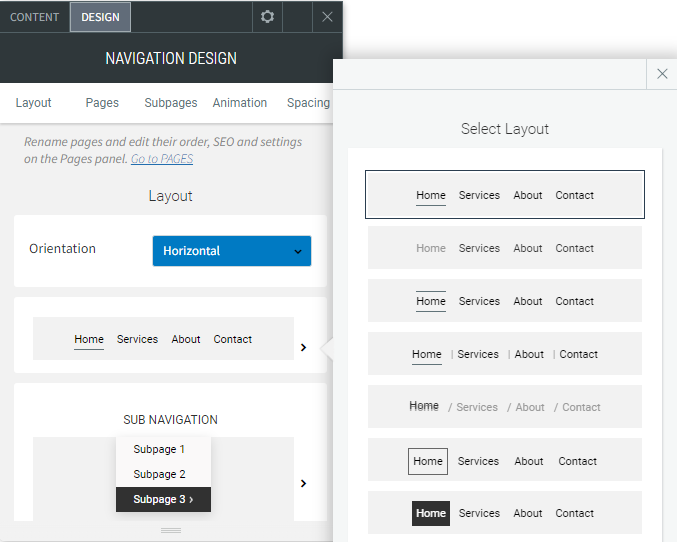Viewport: 677px width, 542px height.
Task: Click the Select Layout heading
Action: point(505,129)
